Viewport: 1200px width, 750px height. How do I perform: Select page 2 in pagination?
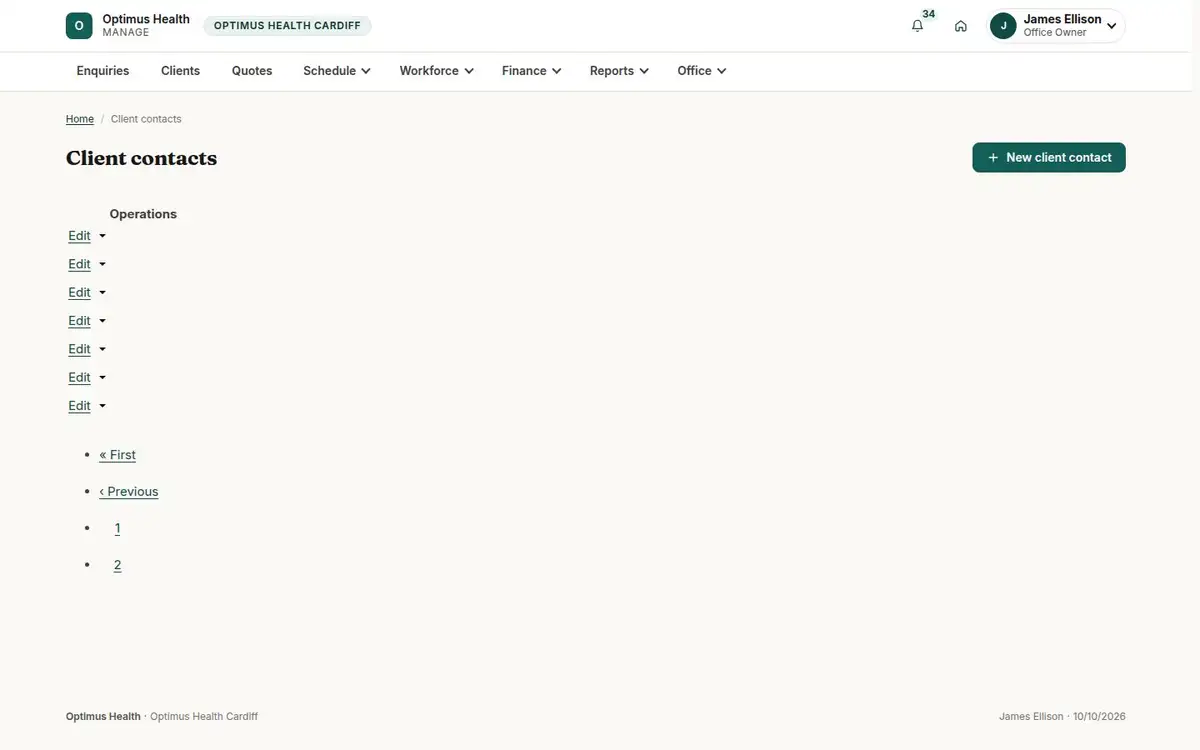pyautogui.click(x=117, y=565)
